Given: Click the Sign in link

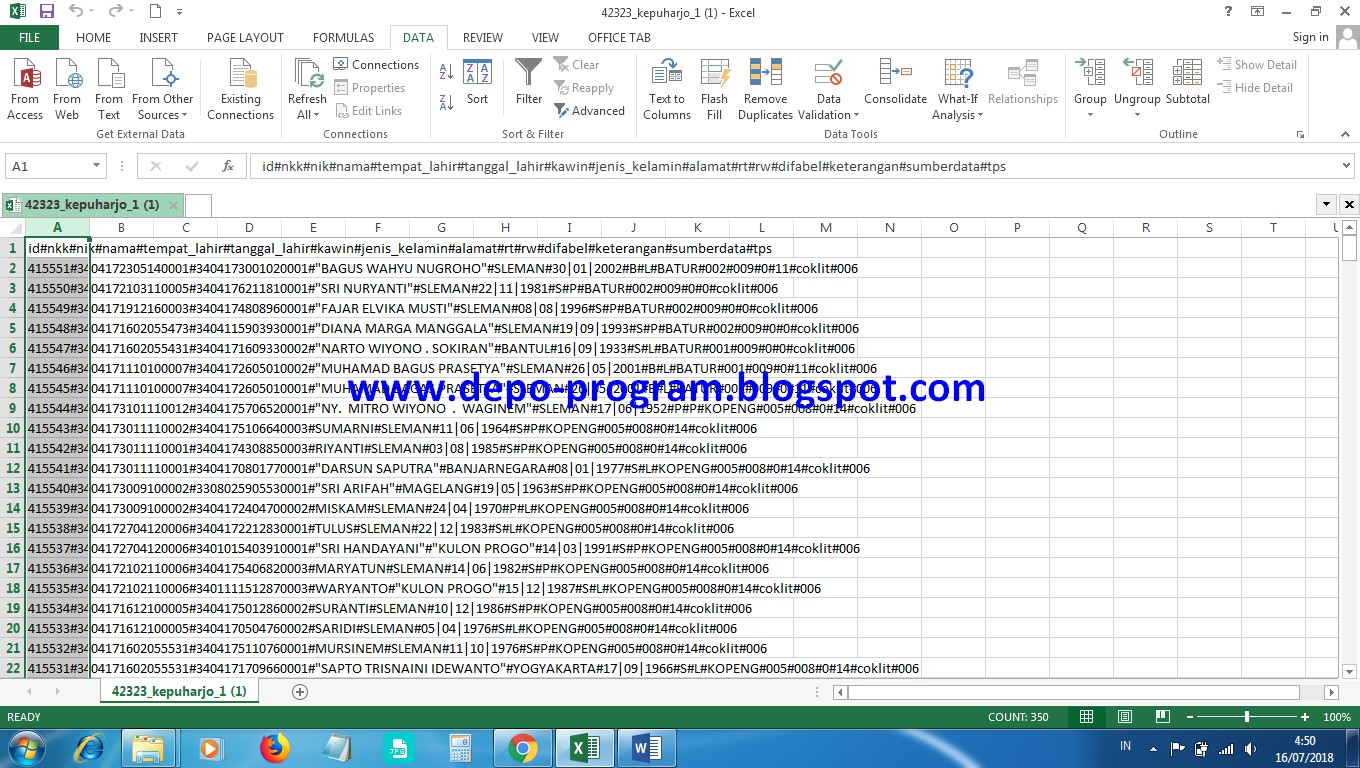Looking at the screenshot, I should [x=1310, y=37].
